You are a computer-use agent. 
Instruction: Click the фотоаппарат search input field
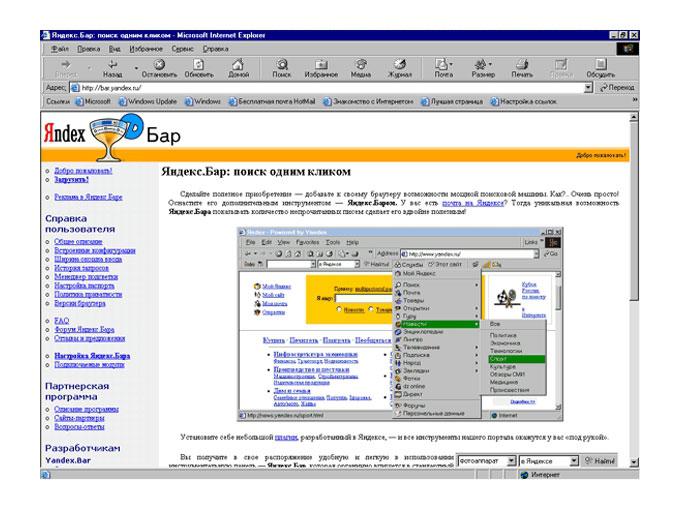[483, 461]
